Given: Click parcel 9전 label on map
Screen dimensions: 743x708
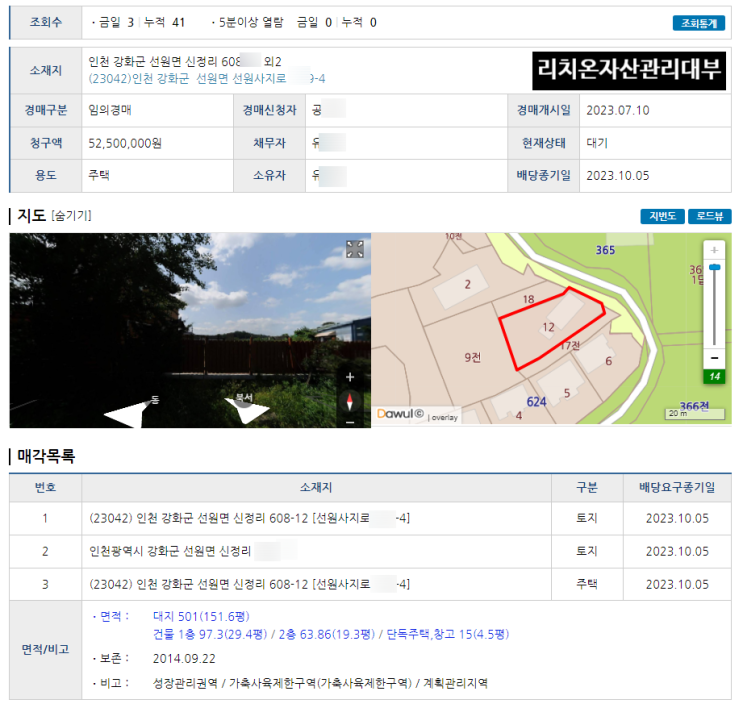Looking at the screenshot, I should pos(472,357).
